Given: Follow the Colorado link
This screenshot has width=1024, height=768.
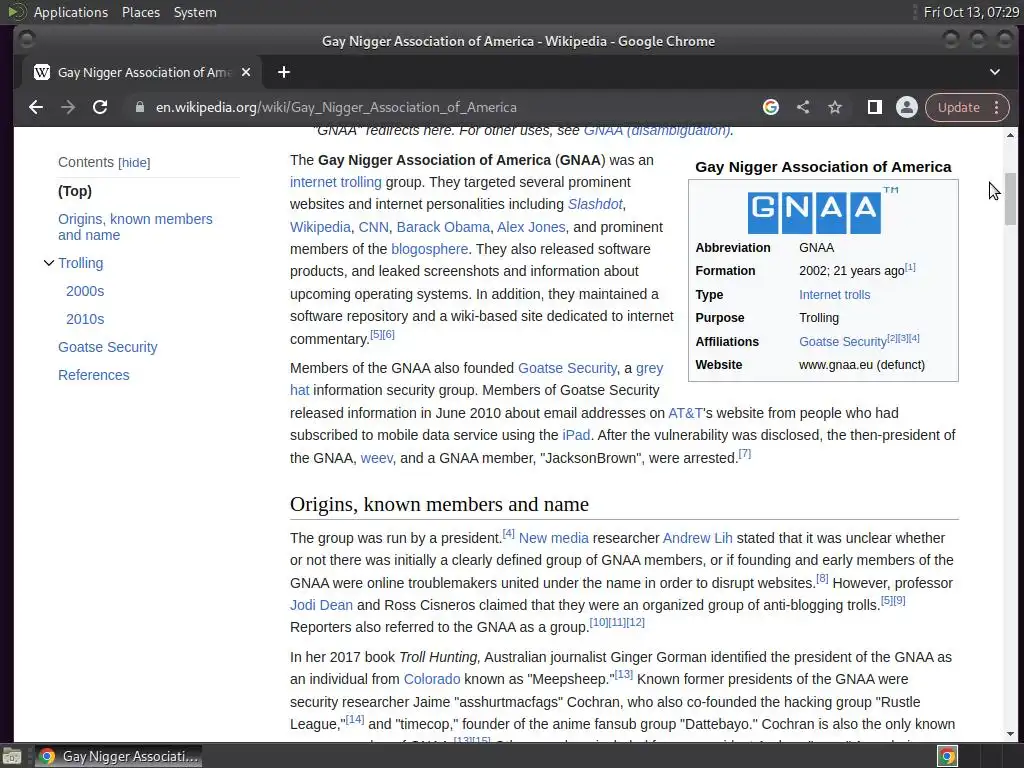Looking at the screenshot, I should click(x=432, y=679).
